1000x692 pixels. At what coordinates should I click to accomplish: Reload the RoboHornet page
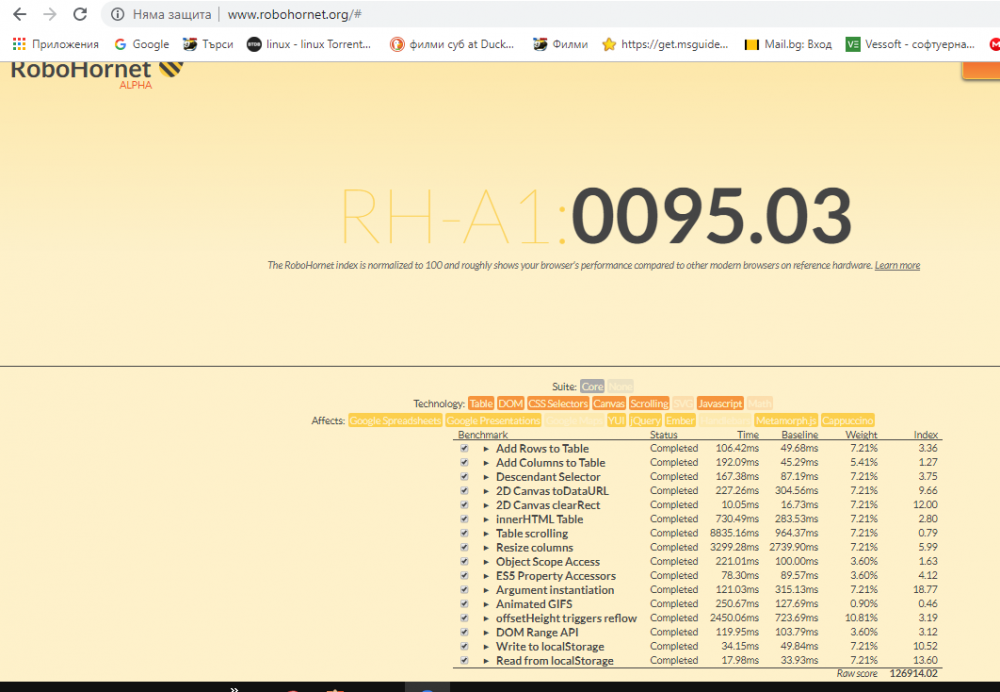80,14
